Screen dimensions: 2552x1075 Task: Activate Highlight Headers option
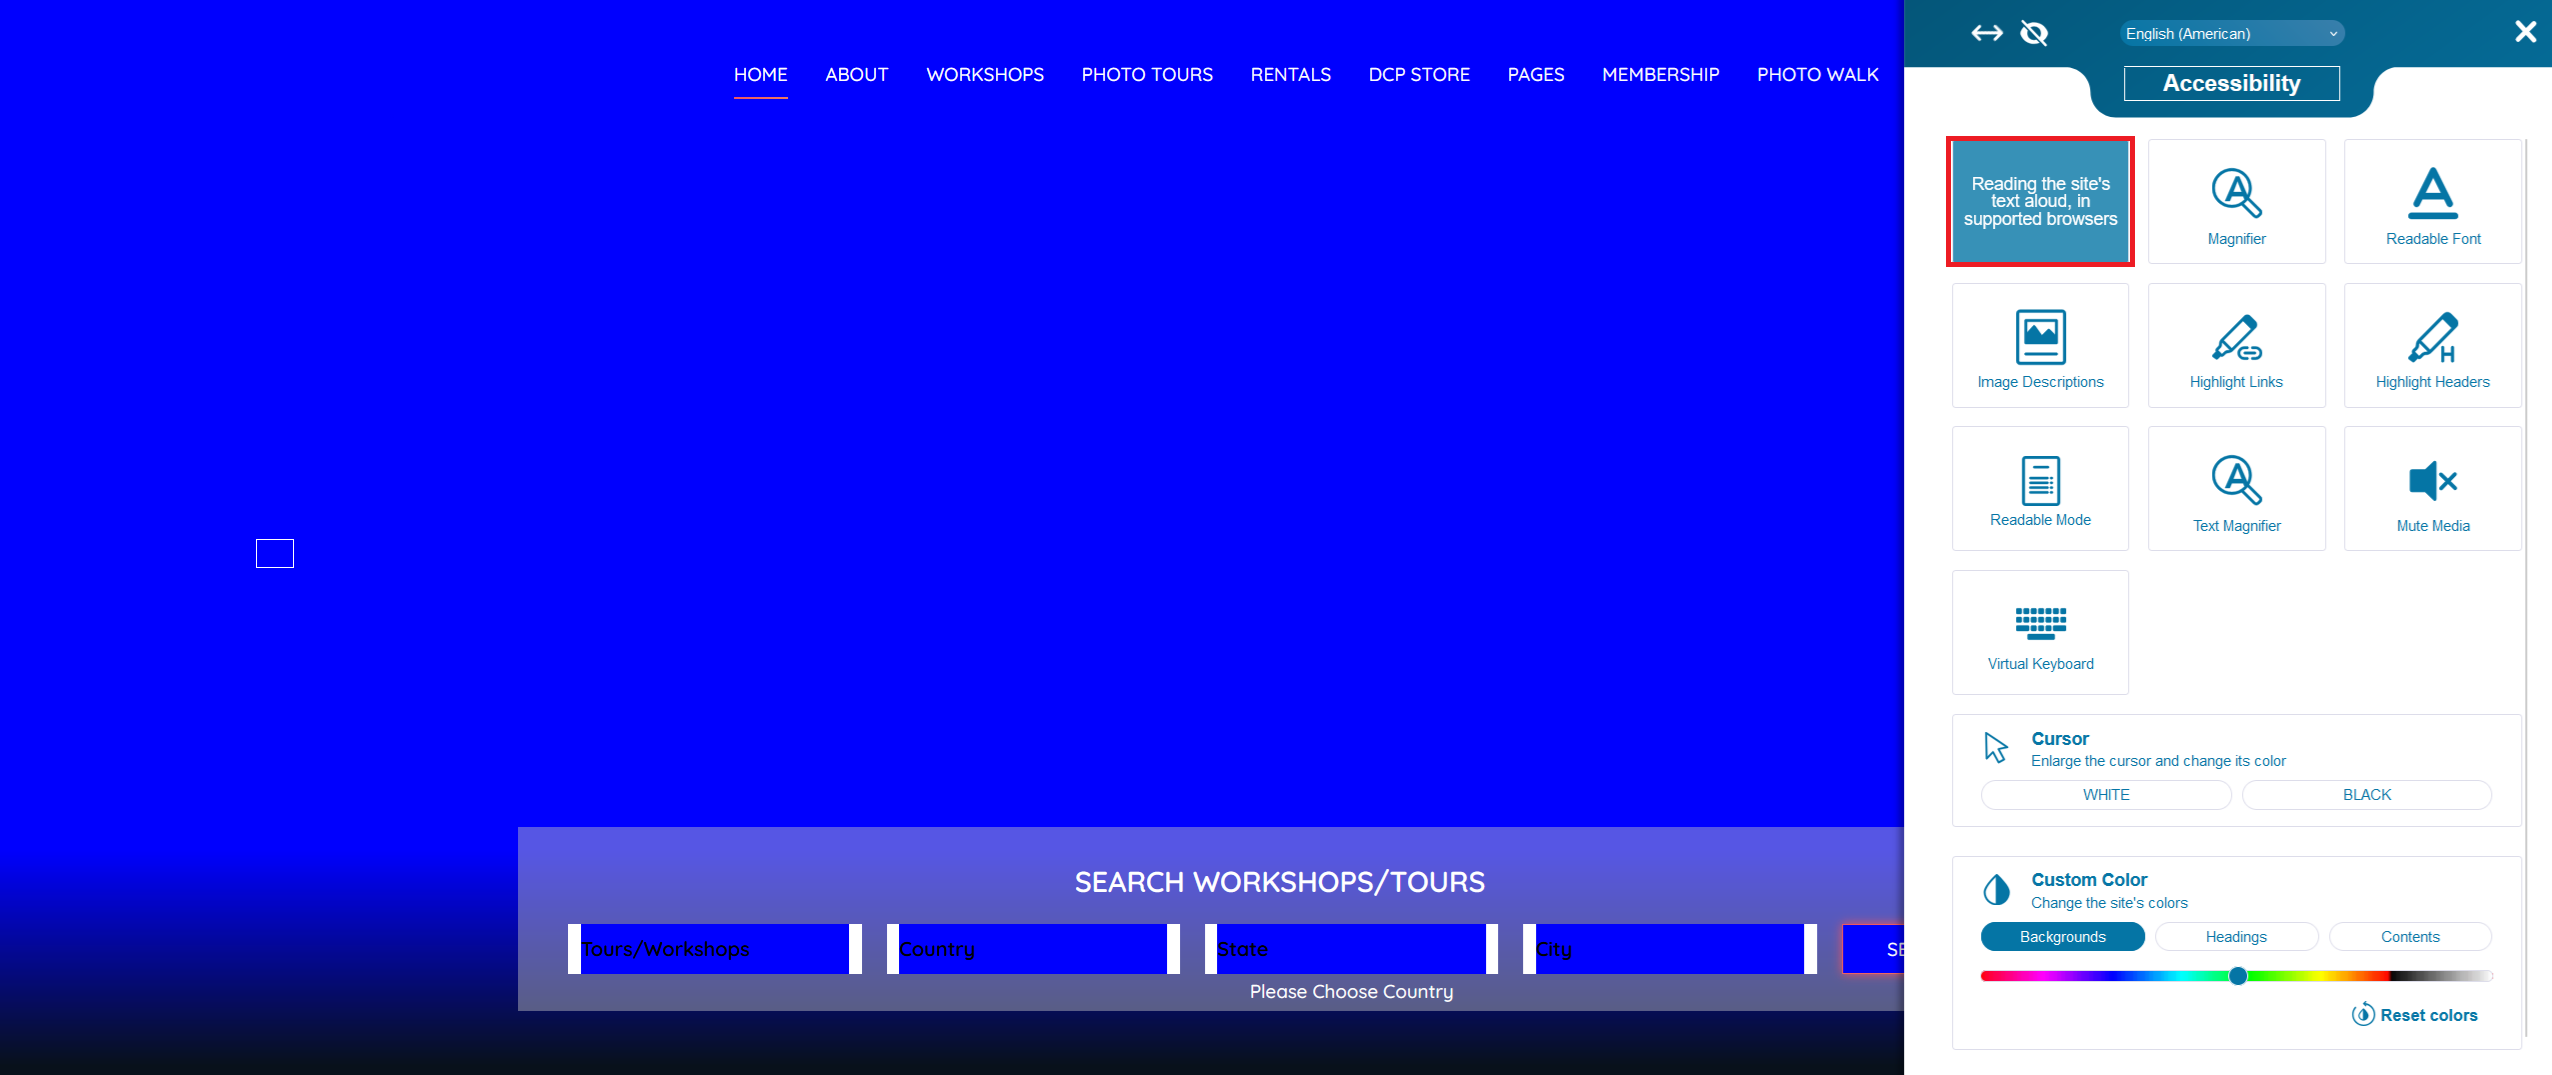pos(2432,346)
